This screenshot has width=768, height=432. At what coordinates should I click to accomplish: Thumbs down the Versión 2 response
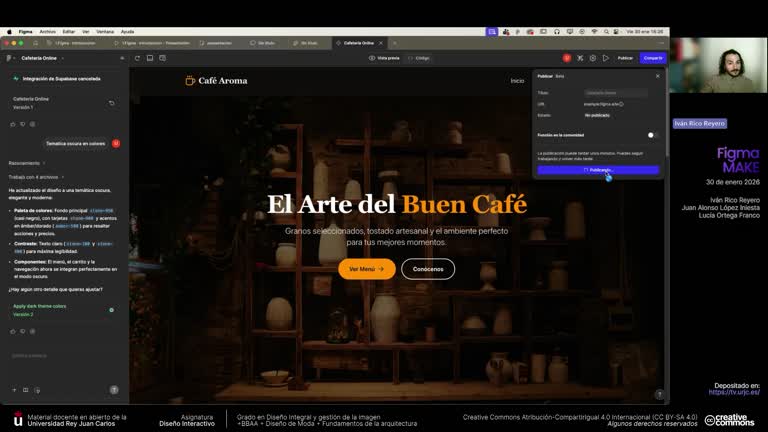click(23, 332)
